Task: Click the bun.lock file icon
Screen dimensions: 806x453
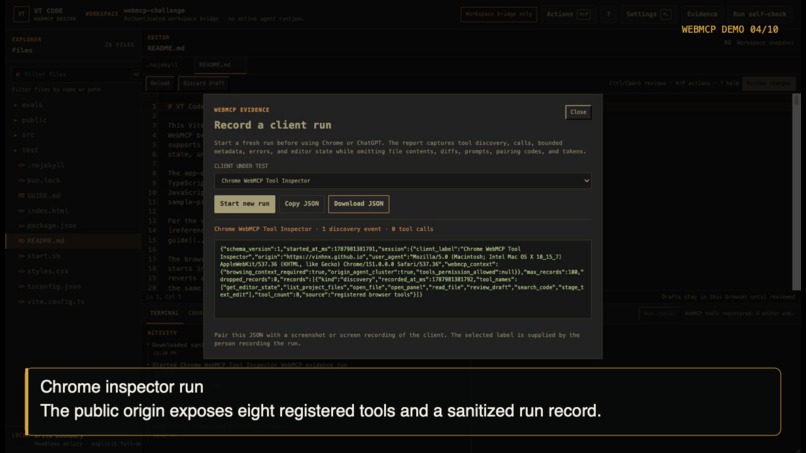Action: (x=22, y=180)
